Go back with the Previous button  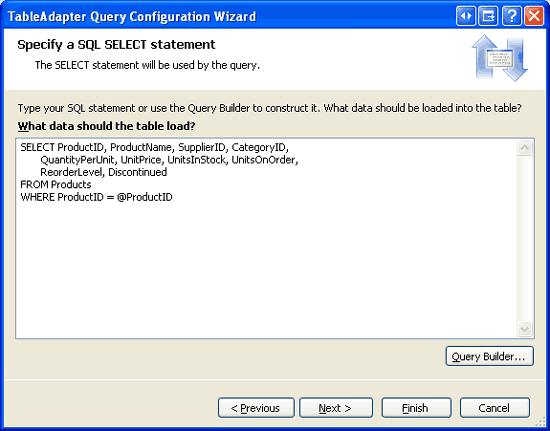[256, 408]
